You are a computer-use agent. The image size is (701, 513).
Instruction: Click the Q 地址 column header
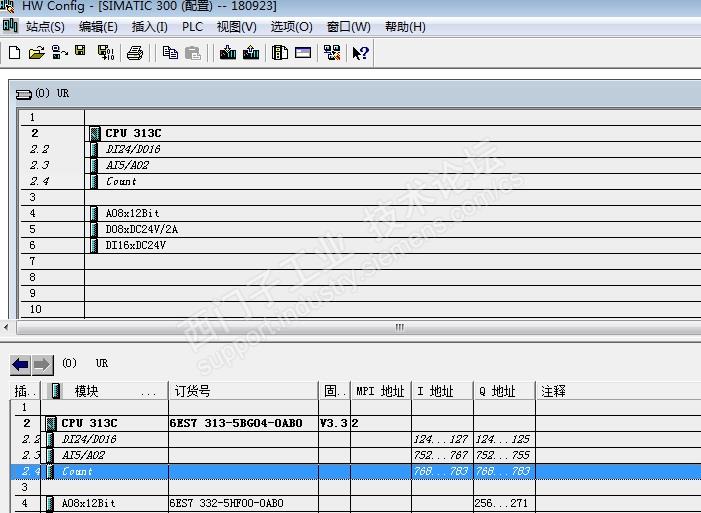[504, 391]
